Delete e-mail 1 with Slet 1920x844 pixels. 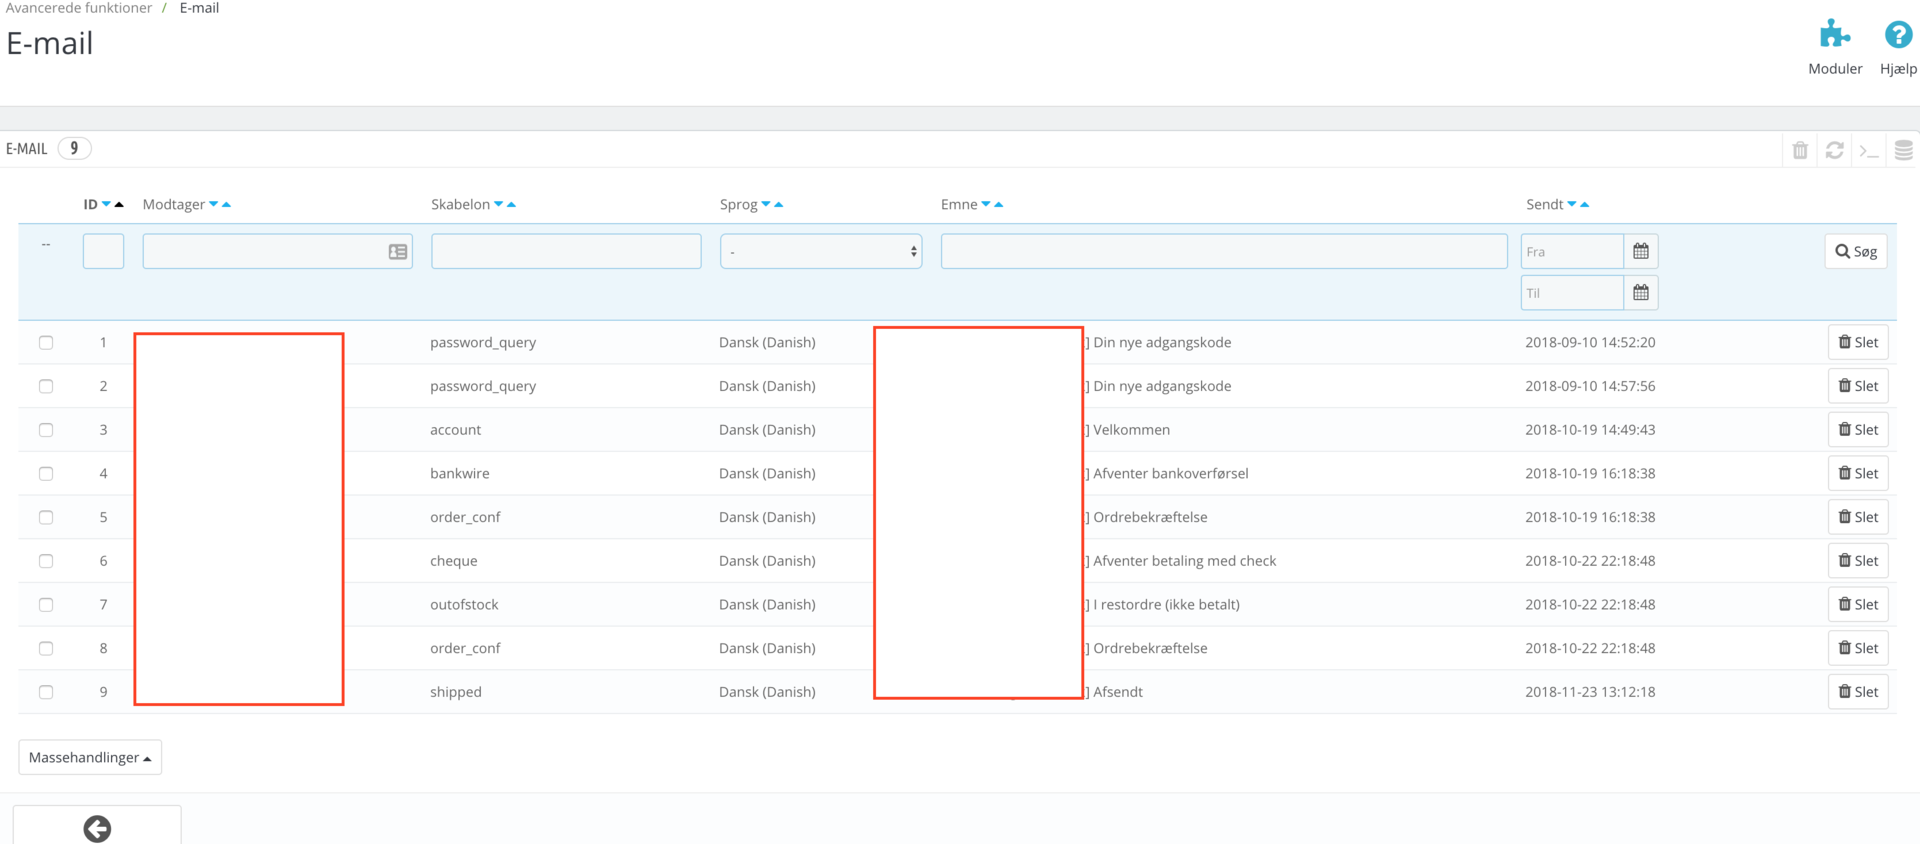(x=1858, y=342)
